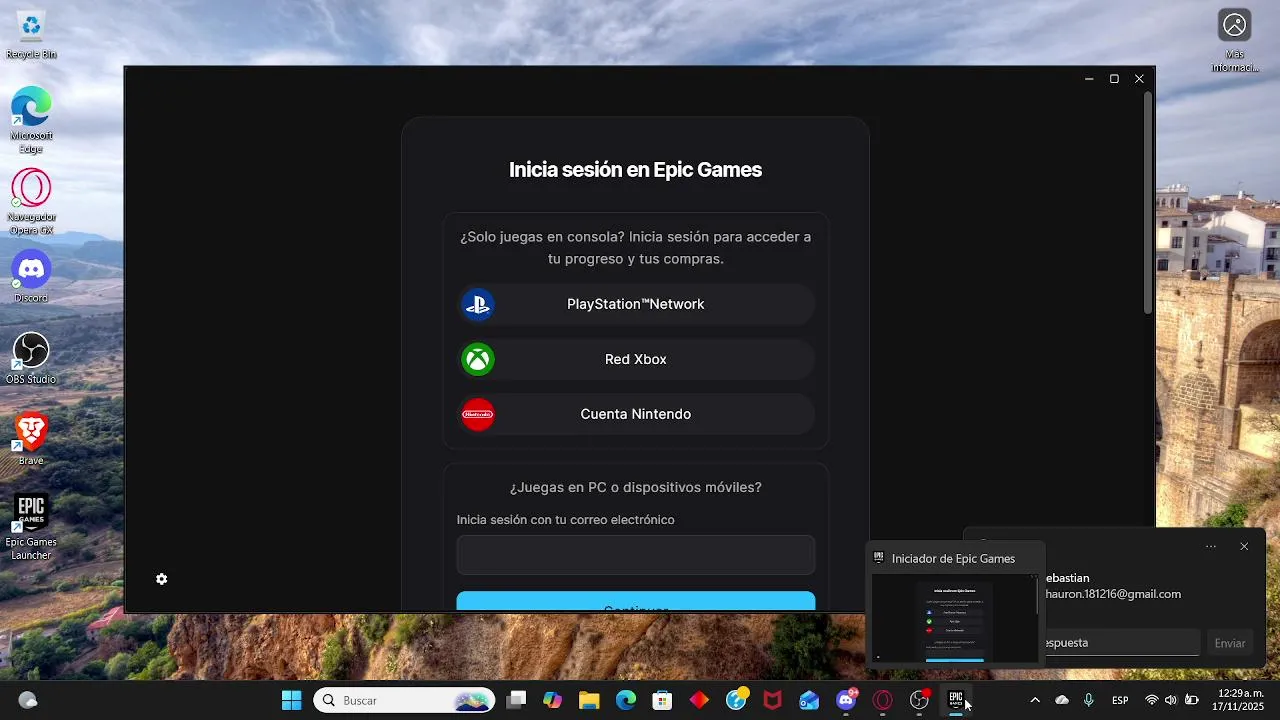Maximize the Epic Games launcher window
1280x720 pixels.
click(1114, 79)
